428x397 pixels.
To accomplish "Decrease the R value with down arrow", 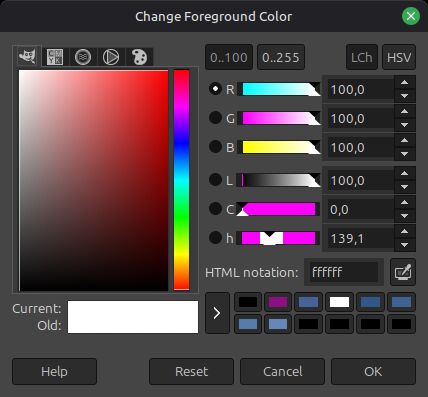I will click(x=405, y=96).
